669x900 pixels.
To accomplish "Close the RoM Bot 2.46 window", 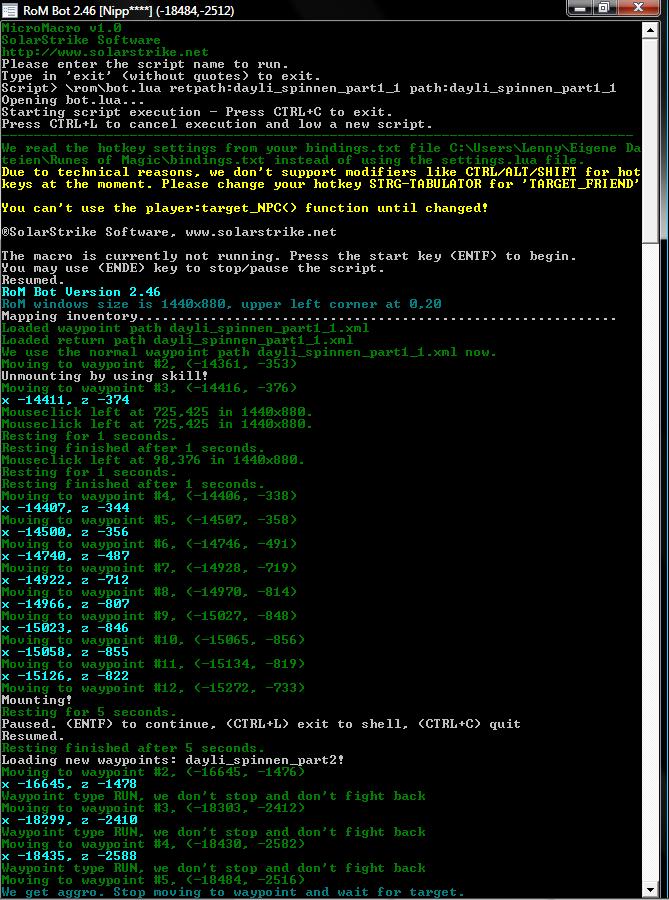I will 639,9.
